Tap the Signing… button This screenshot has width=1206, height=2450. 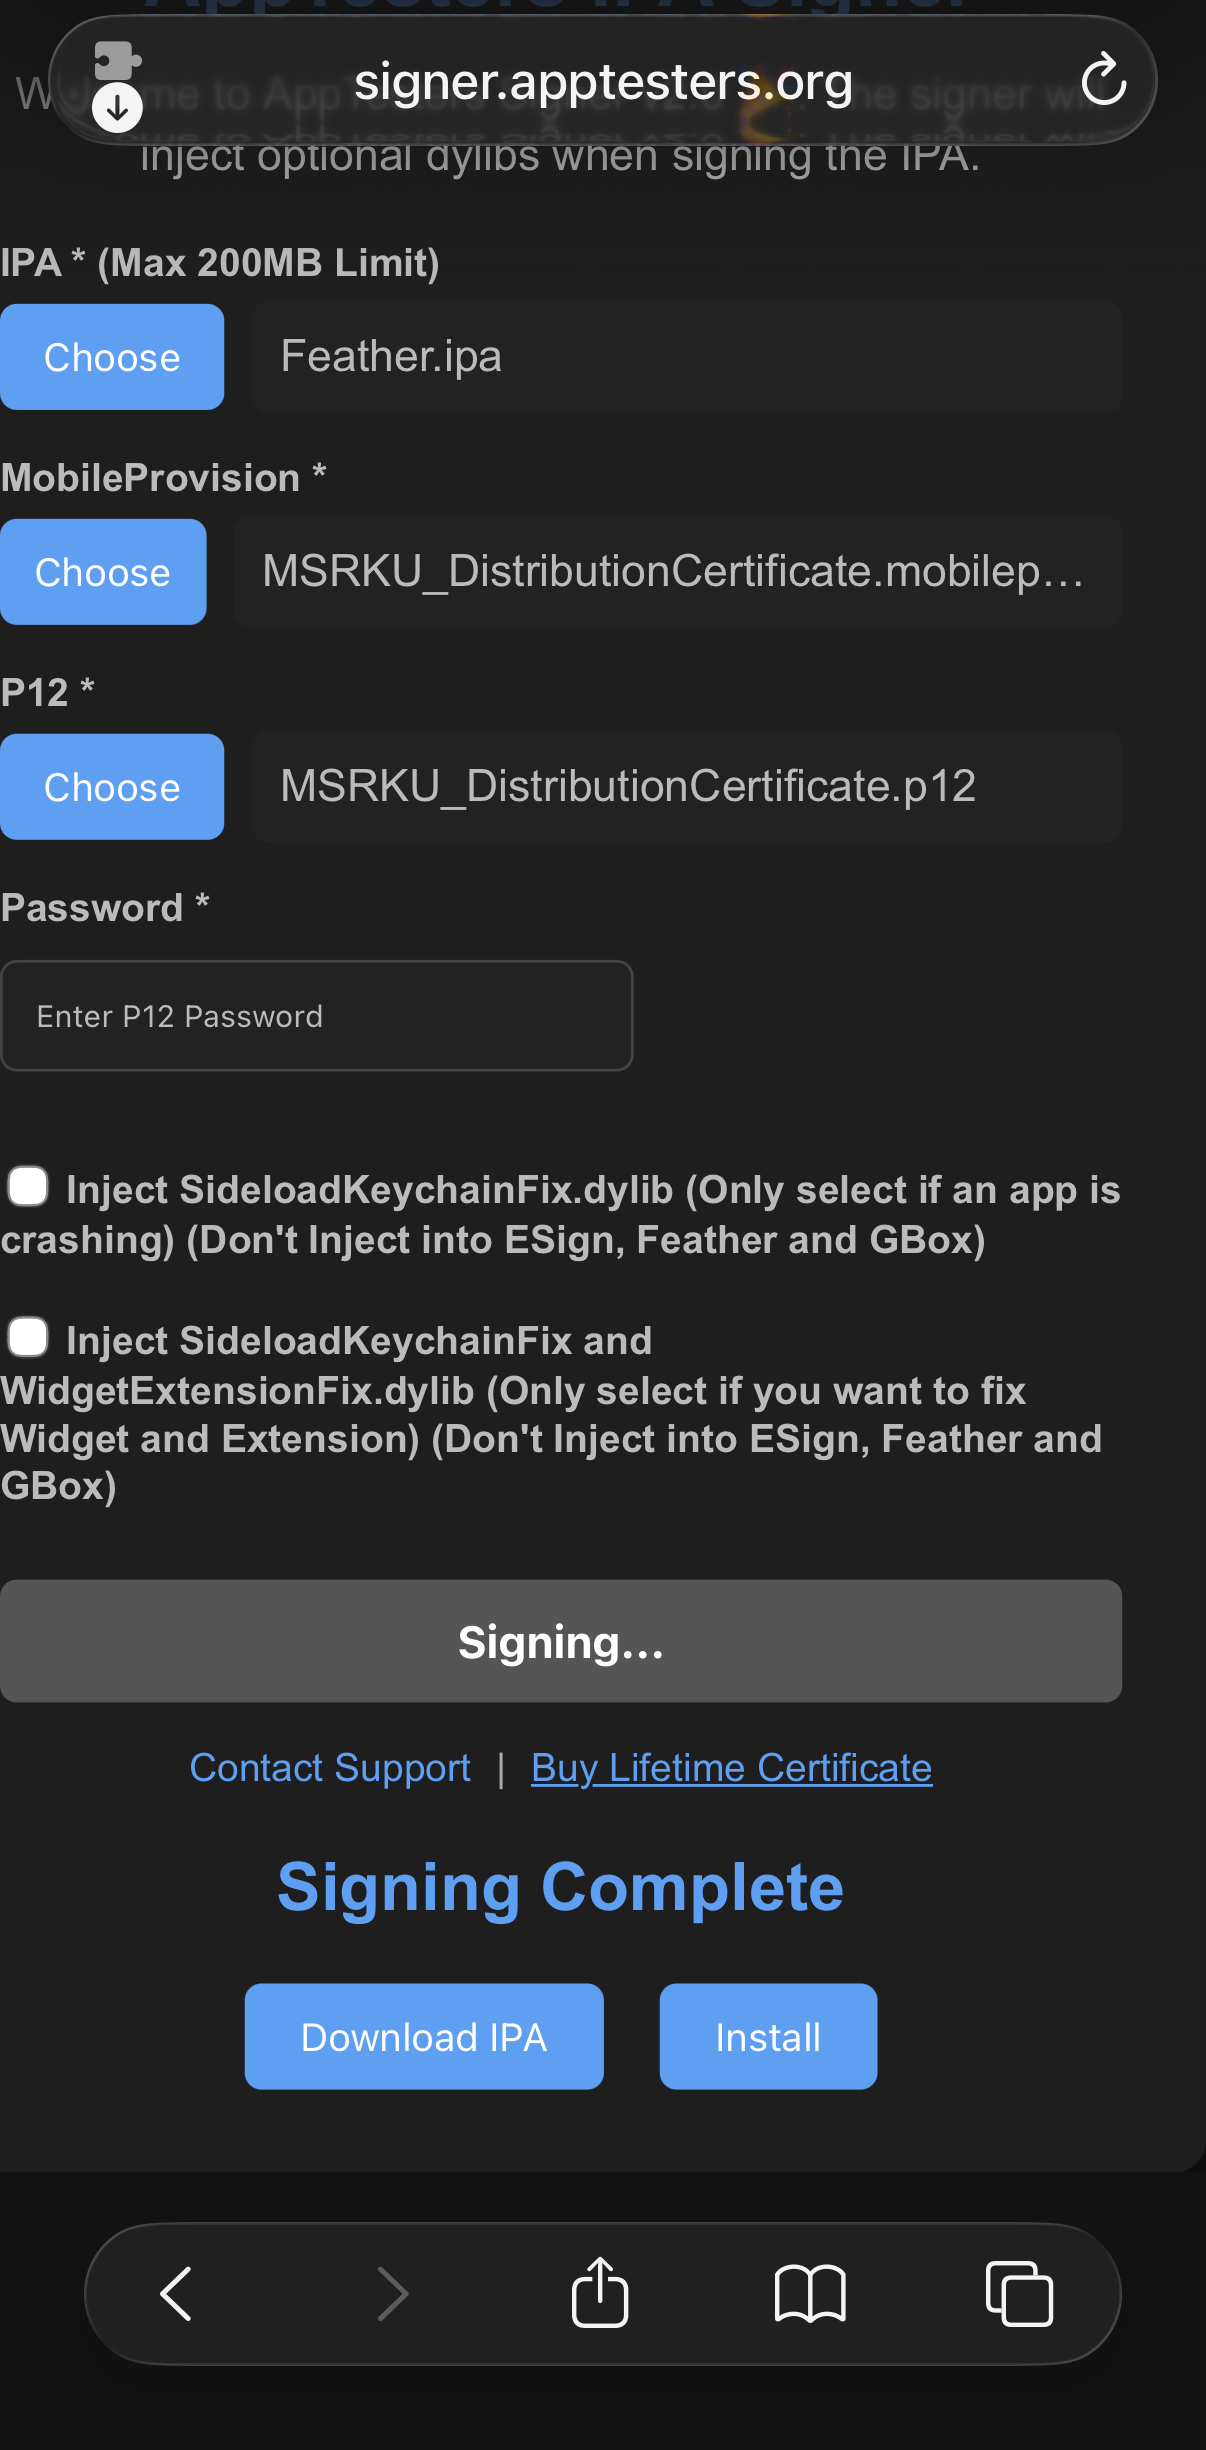coord(560,1641)
